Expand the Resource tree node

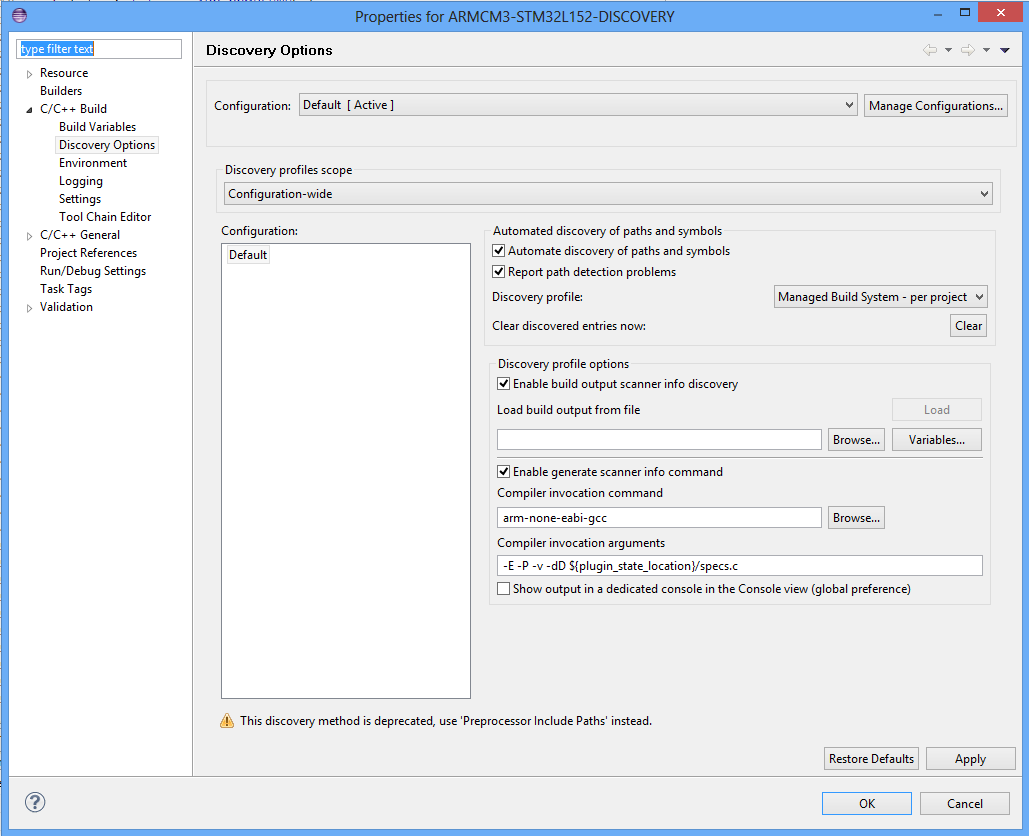pyautogui.click(x=29, y=74)
